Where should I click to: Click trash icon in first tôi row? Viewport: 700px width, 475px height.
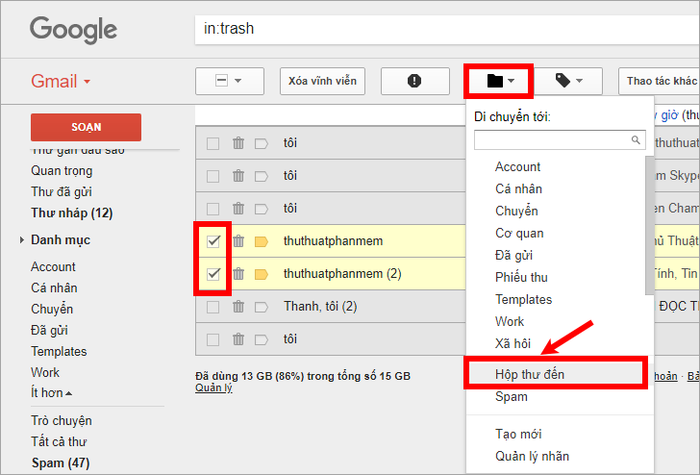(238, 143)
